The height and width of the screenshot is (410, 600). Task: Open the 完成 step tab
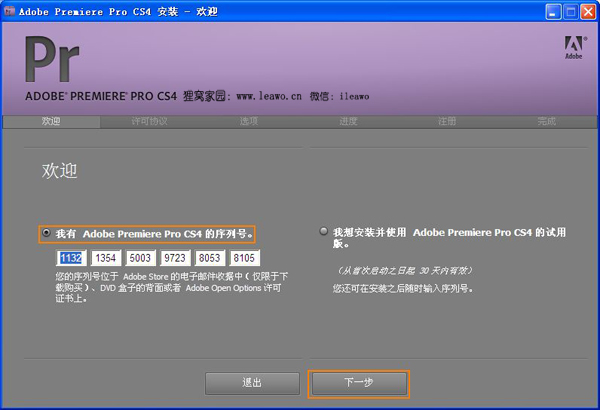[546, 122]
